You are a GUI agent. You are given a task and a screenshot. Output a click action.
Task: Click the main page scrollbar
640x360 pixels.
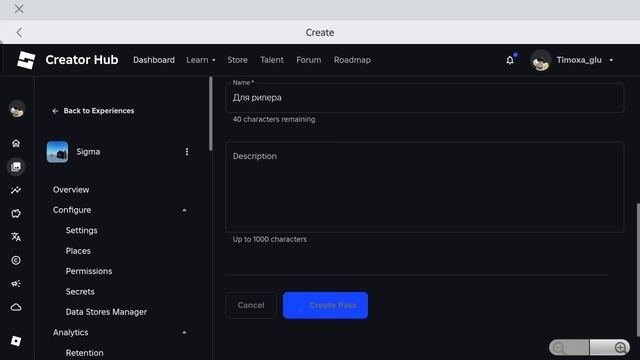pyautogui.click(x=638, y=269)
